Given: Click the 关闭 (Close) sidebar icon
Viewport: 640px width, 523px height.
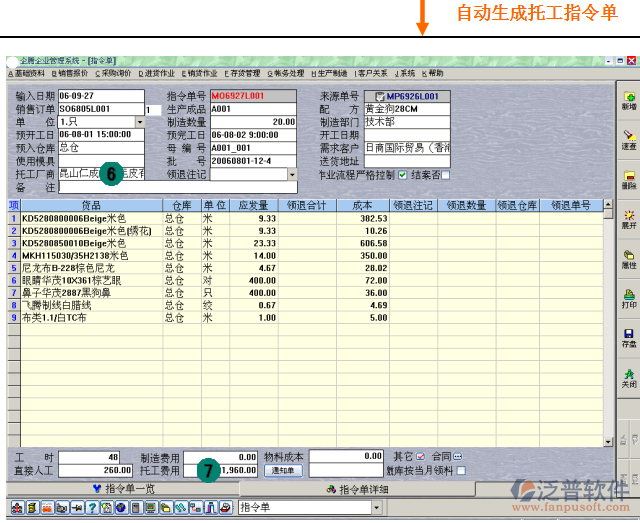Looking at the screenshot, I should (628, 378).
